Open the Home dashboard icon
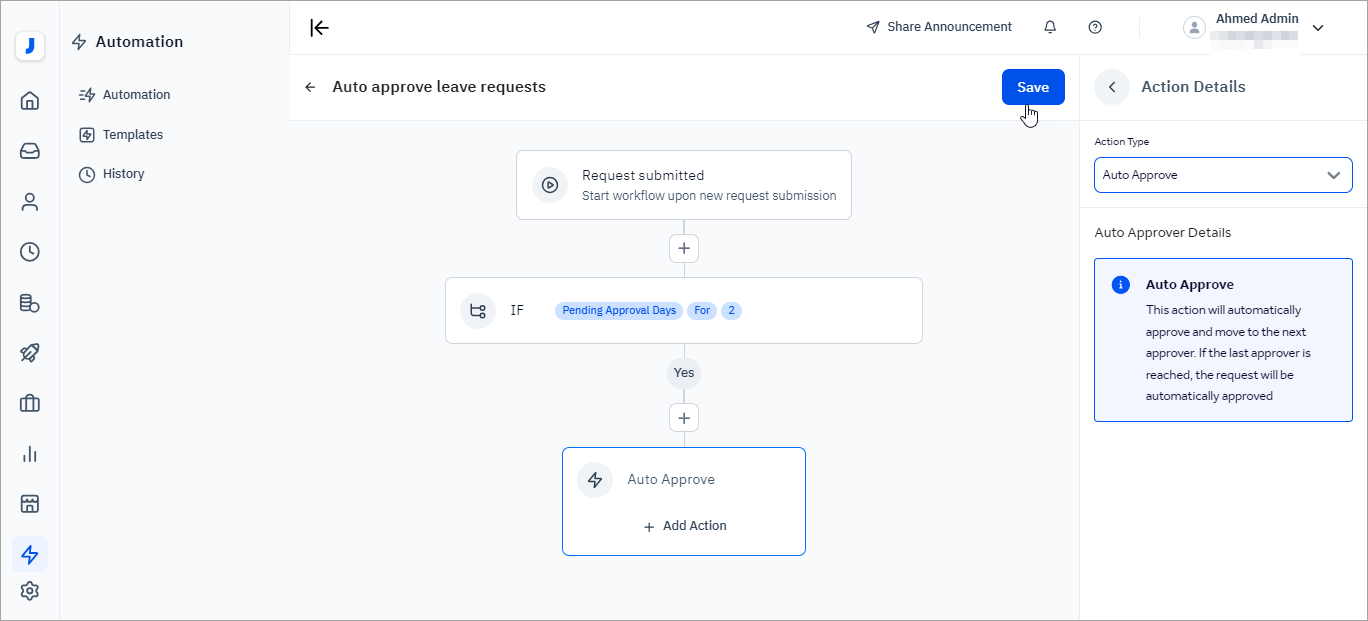Viewport: 1368px width, 621px height. [x=30, y=100]
